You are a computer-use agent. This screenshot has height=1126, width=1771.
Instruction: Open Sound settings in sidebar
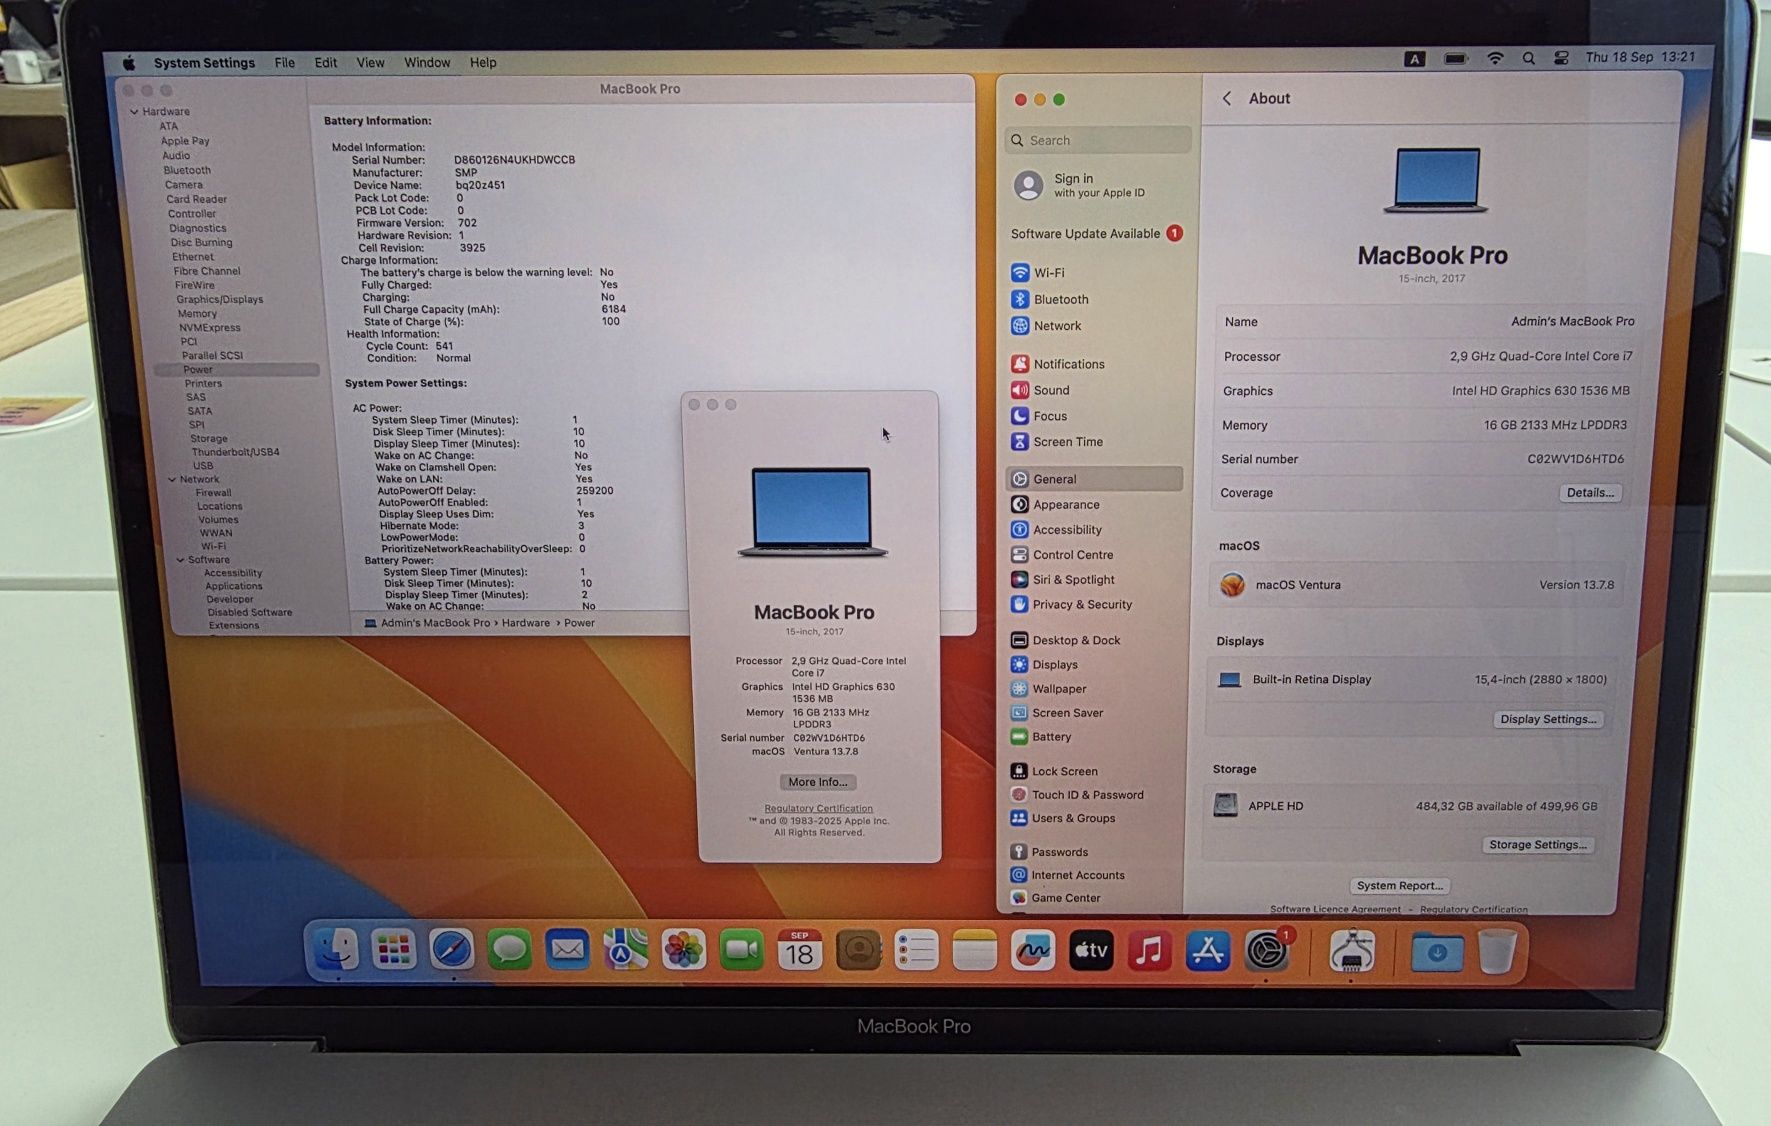[x=1040, y=390]
